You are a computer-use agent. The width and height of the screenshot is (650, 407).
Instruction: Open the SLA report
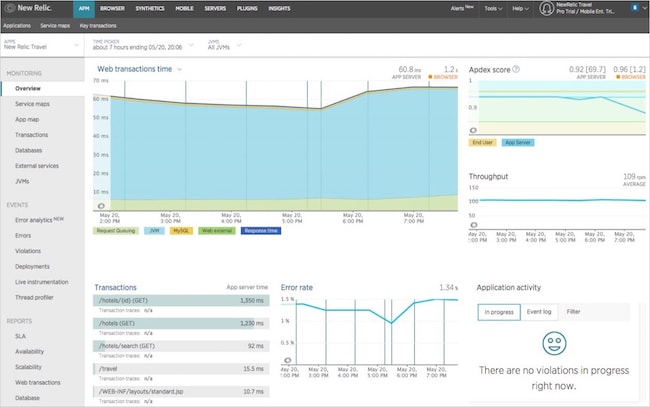(x=20, y=336)
